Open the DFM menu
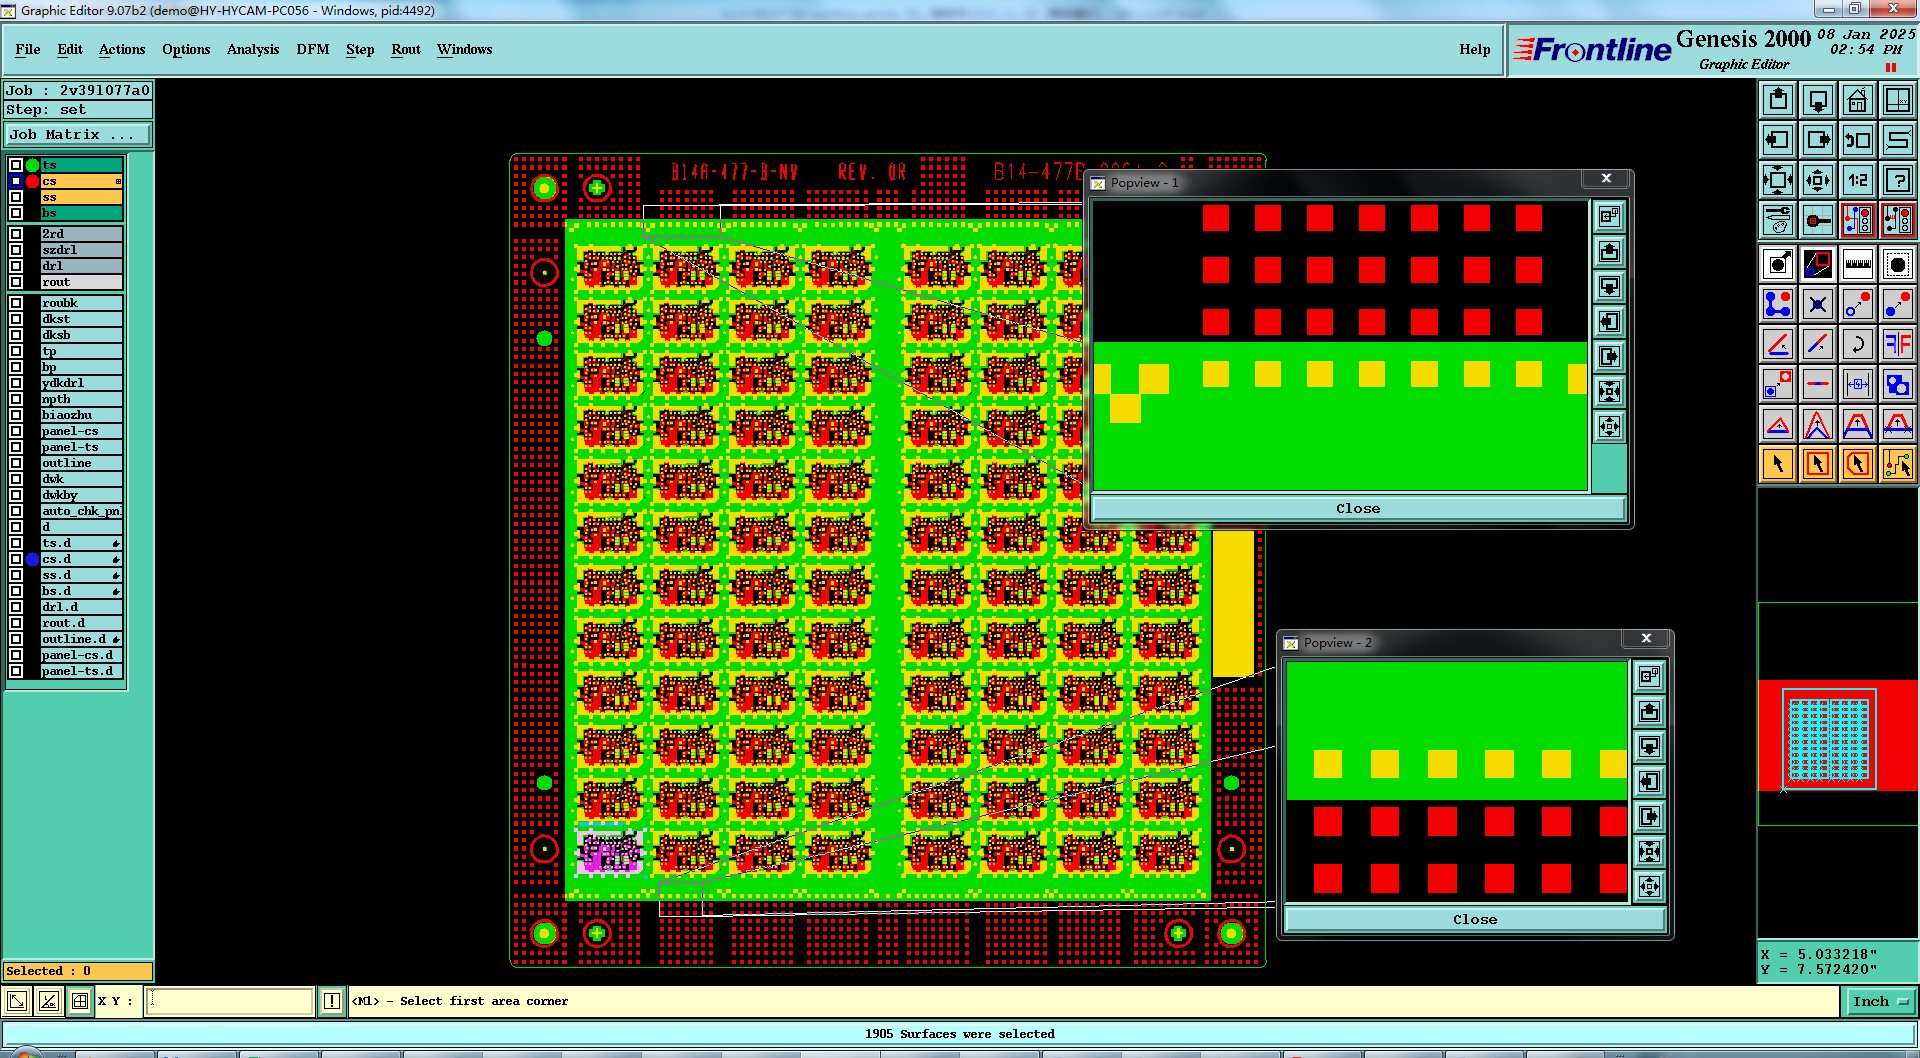This screenshot has height=1058, width=1920. (313, 49)
